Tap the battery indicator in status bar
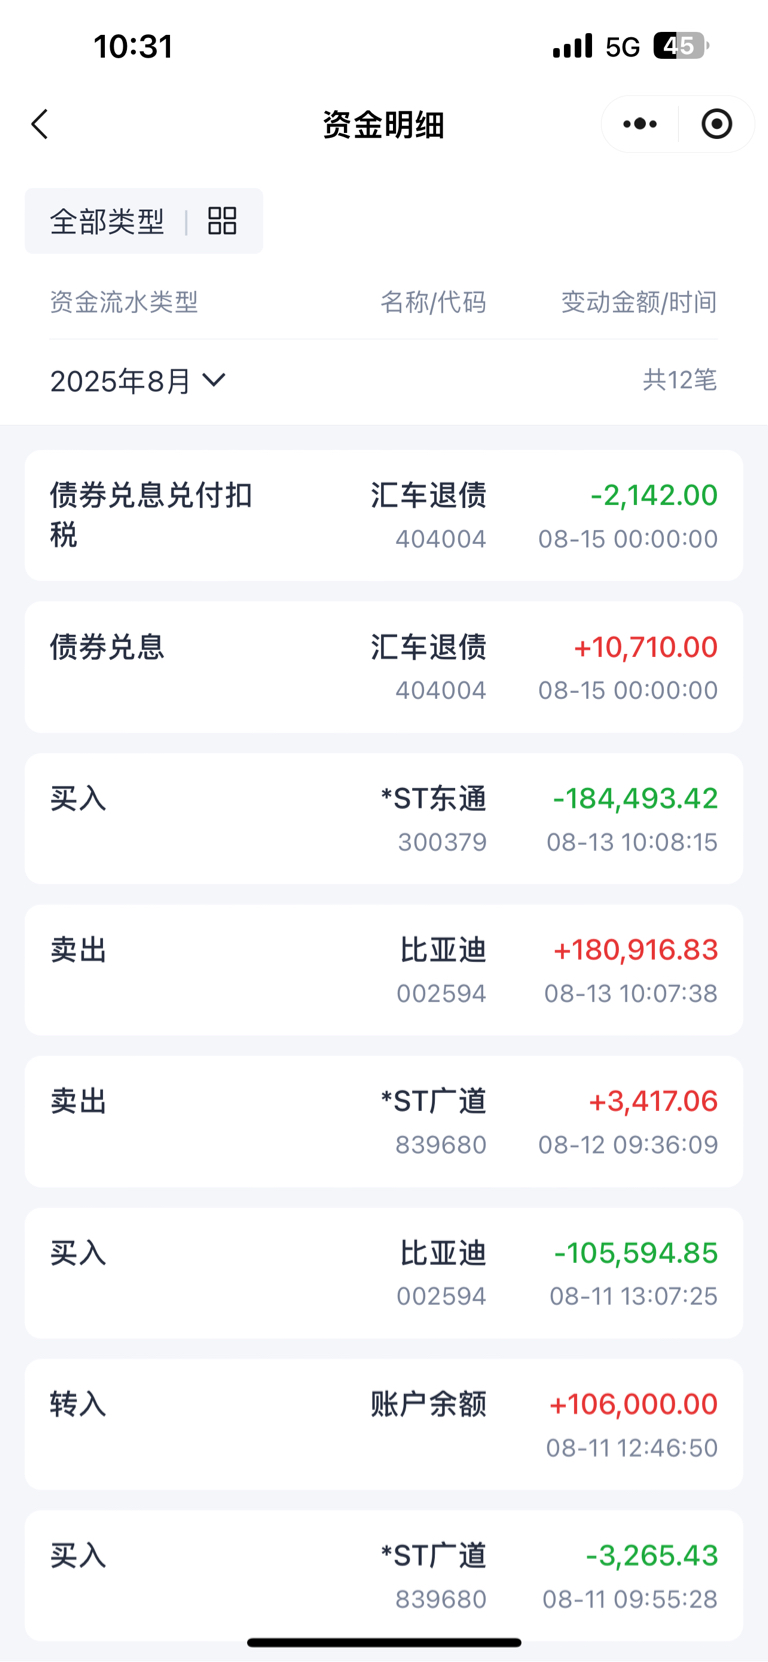Viewport: 768px width, 1662px height. point(681,46)
